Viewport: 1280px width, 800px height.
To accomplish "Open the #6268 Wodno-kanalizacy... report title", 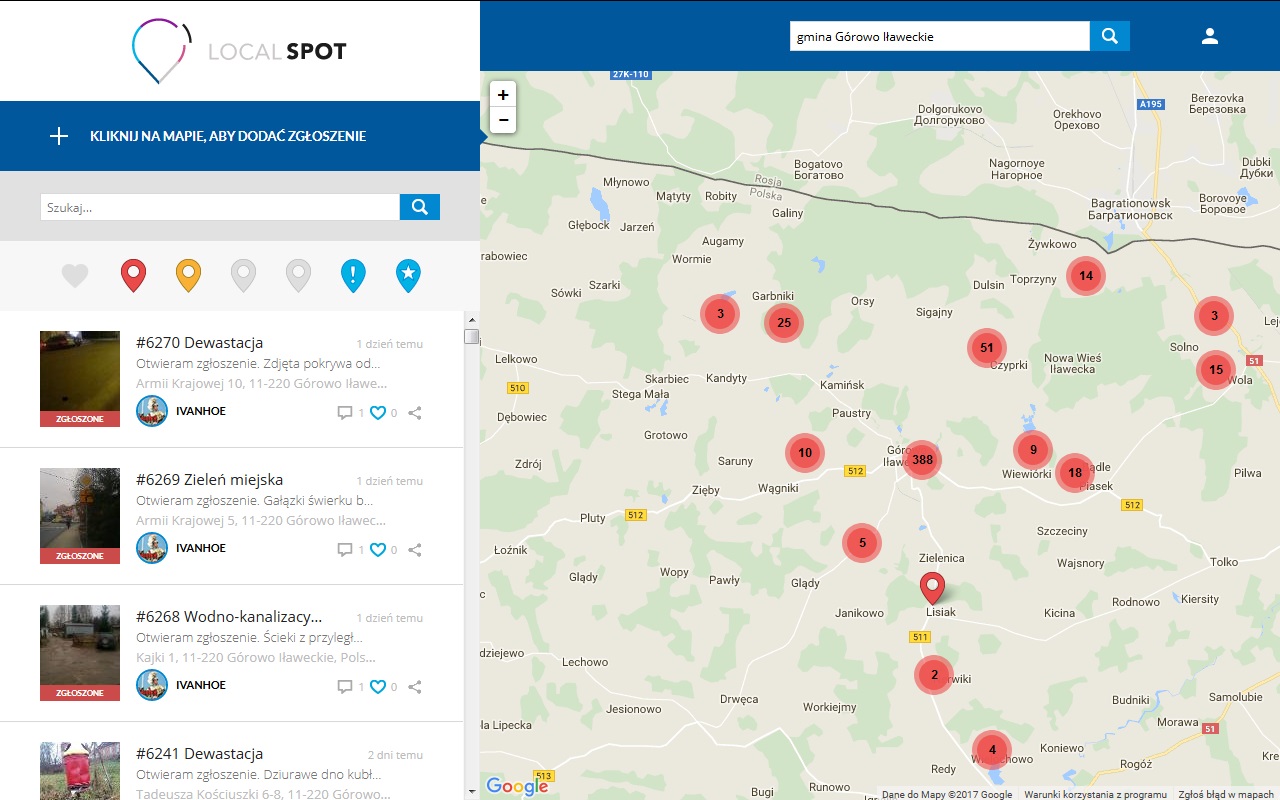I will (229, 617).
